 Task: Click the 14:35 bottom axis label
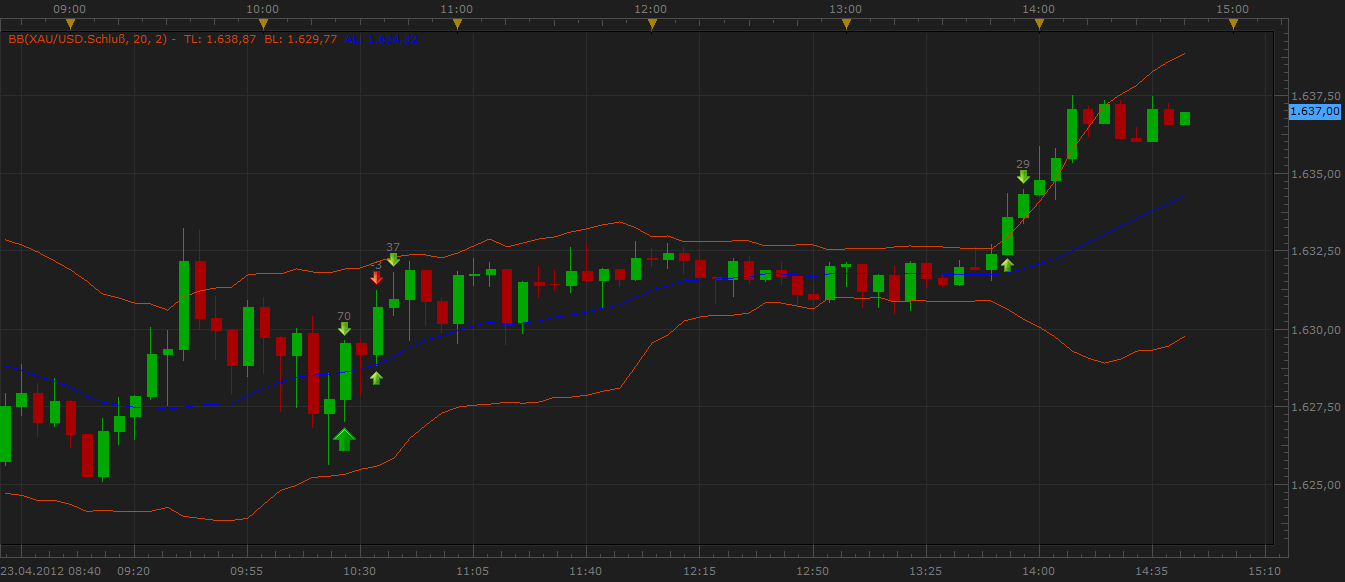(1152, 572)
